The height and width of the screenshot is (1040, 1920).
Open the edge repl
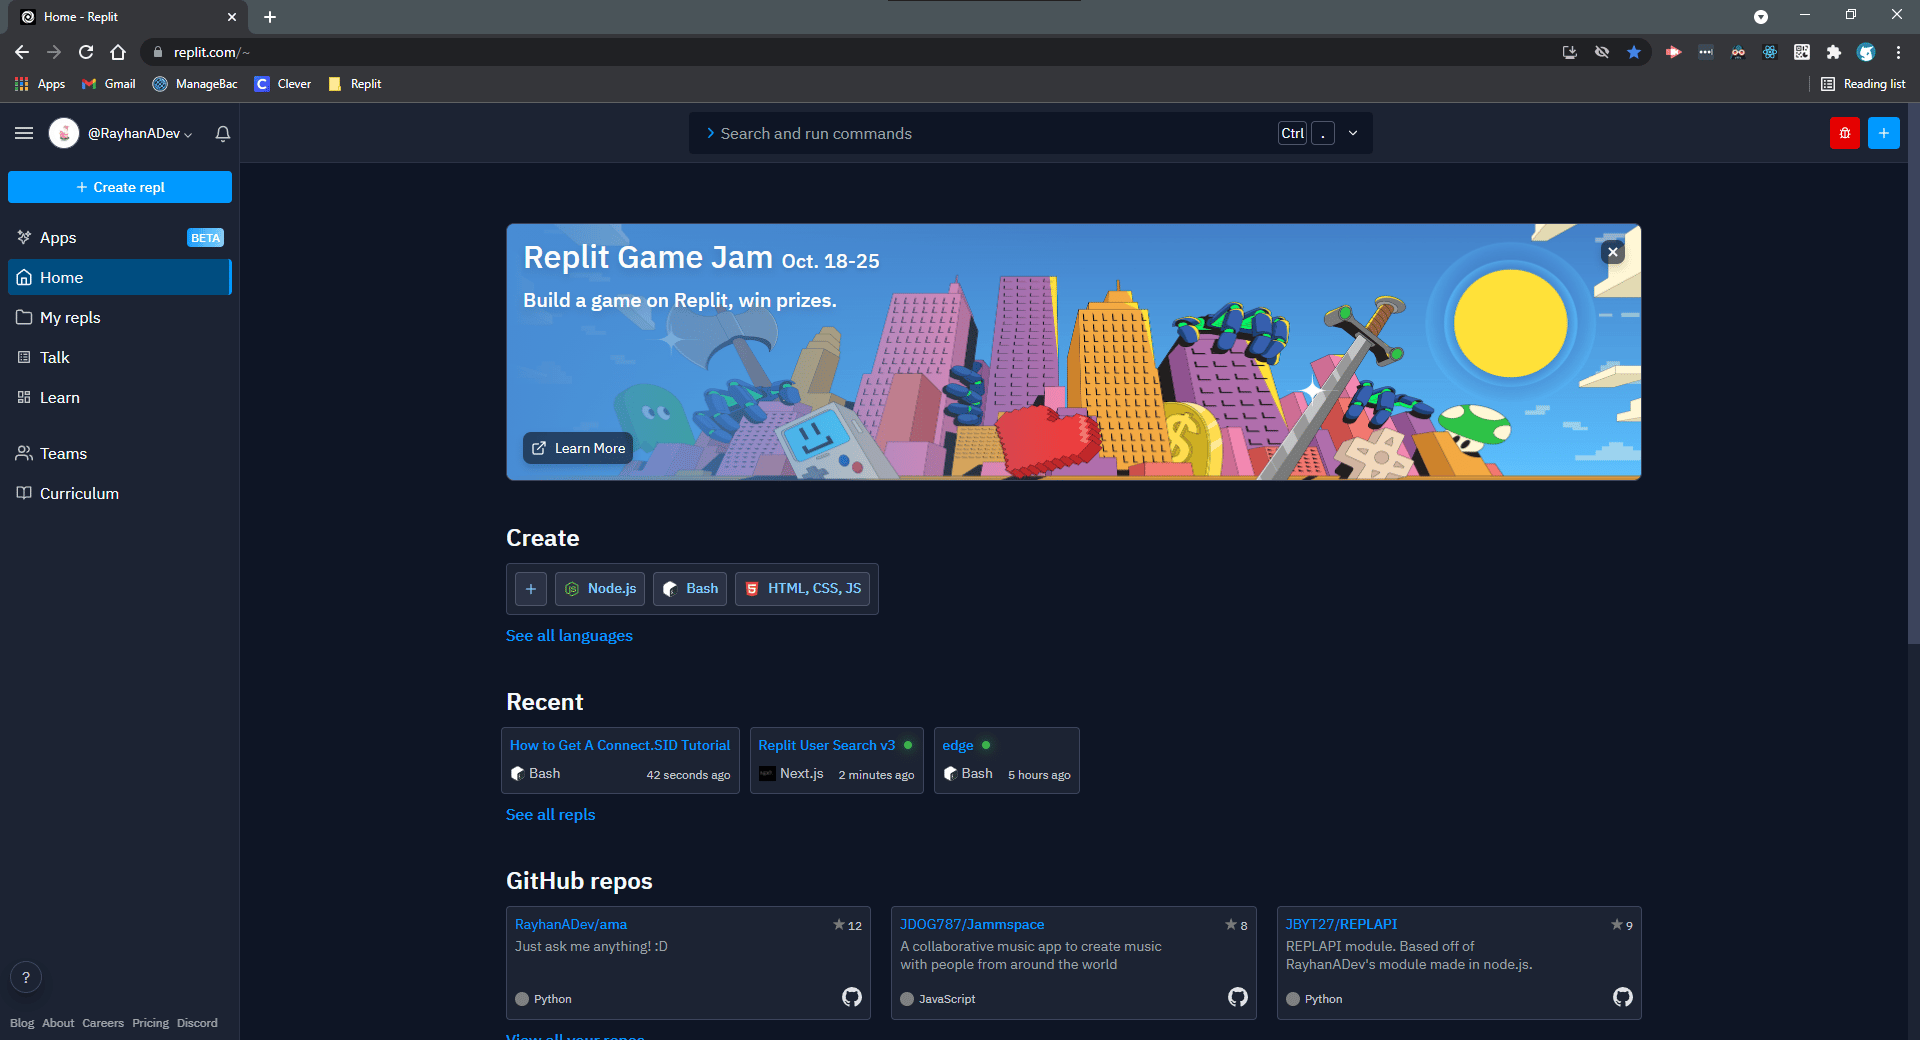click(958, 745)
